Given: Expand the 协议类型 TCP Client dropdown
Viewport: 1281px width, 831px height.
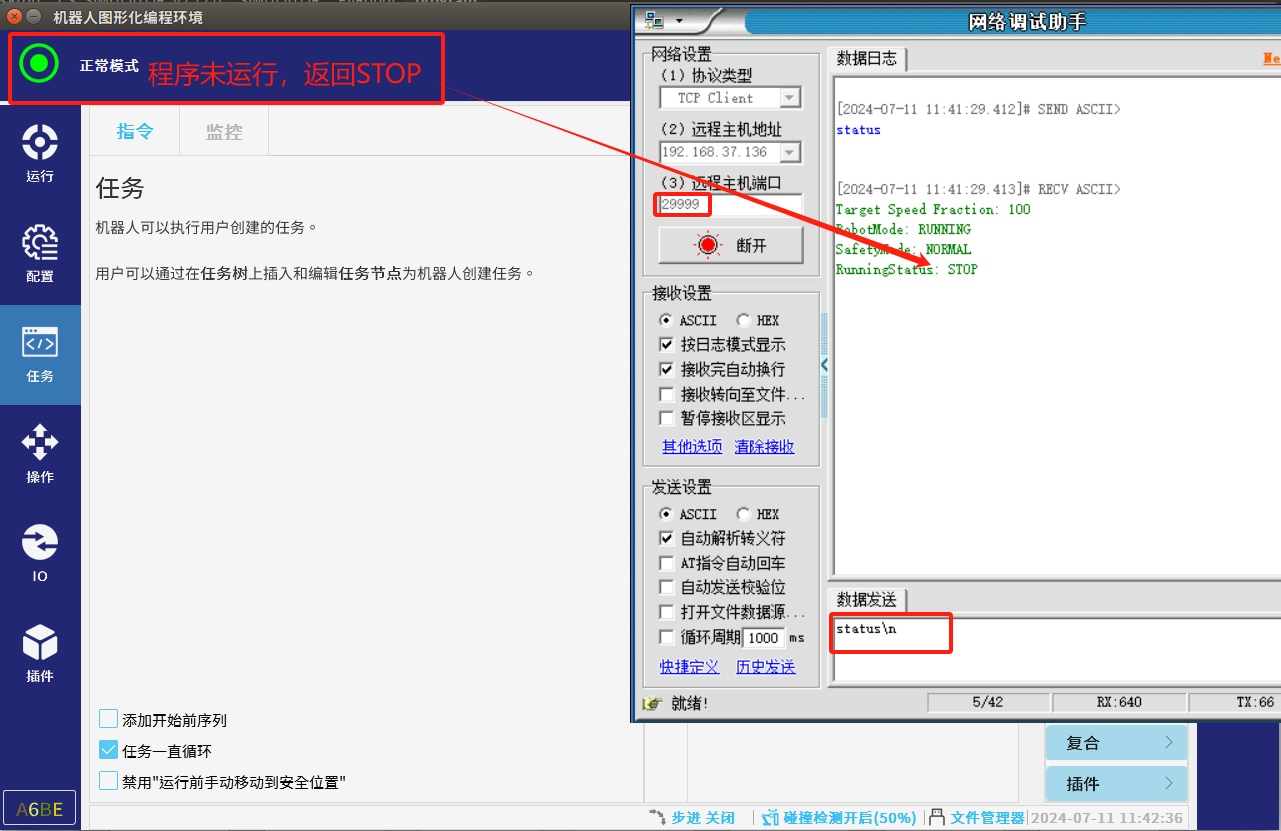Looking at the screenshot, I should [x=790, y=98].
